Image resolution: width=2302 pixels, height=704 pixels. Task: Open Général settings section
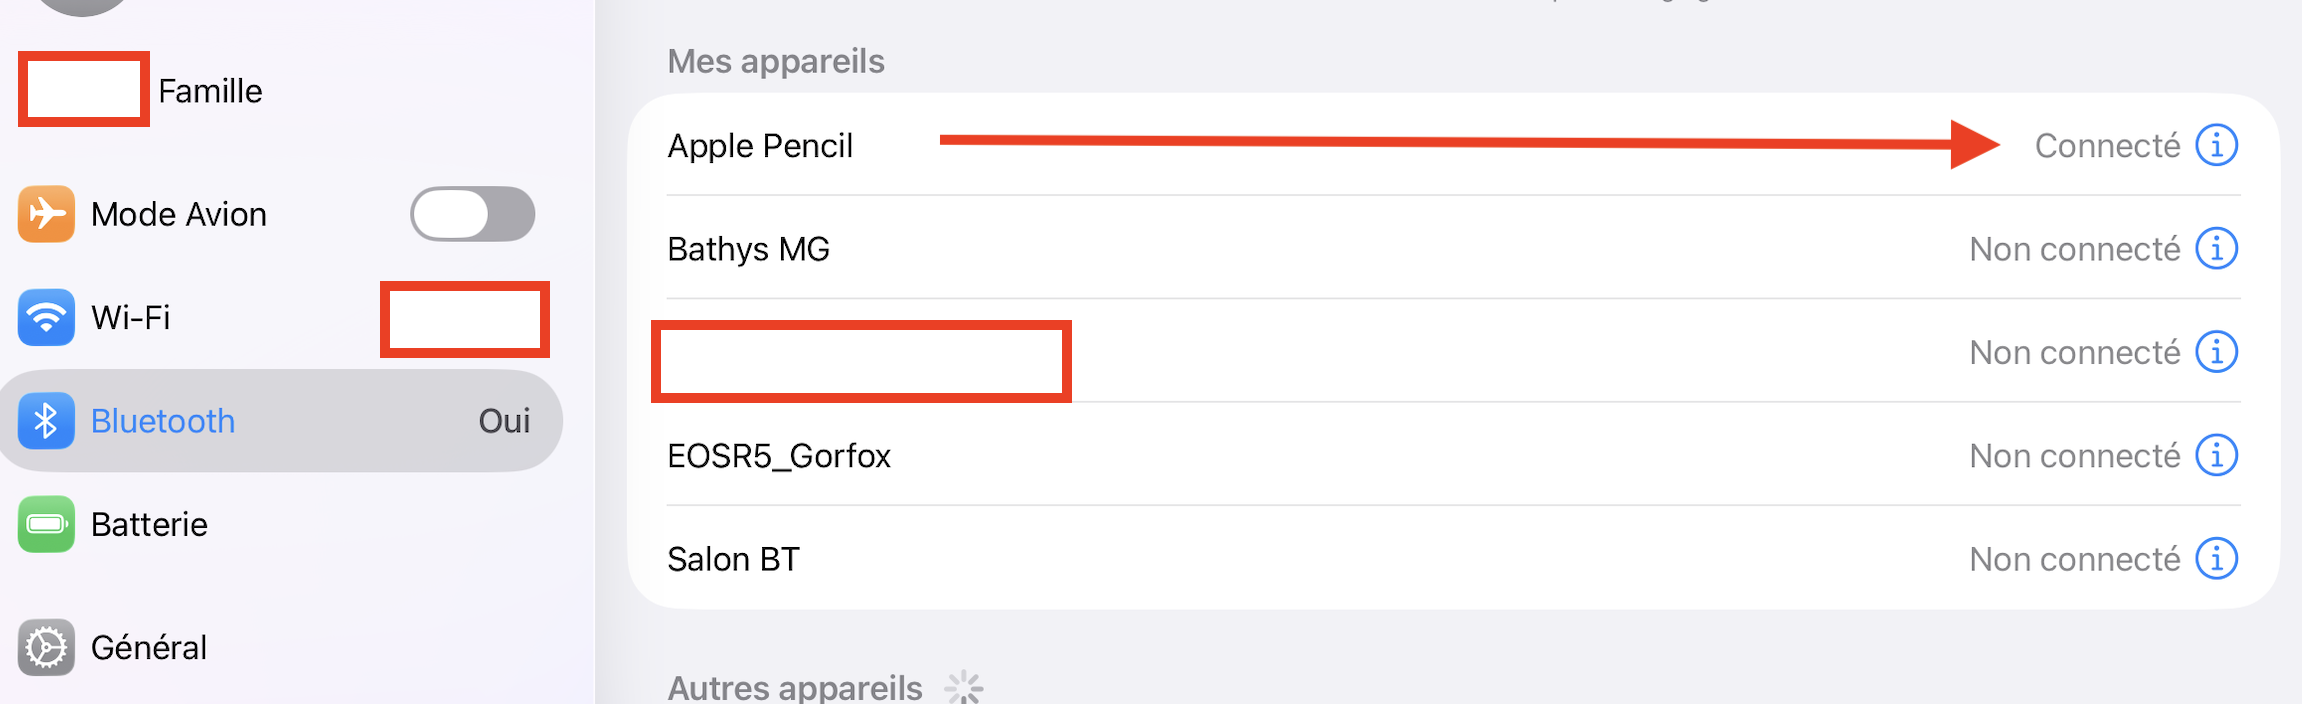[150, 648]
